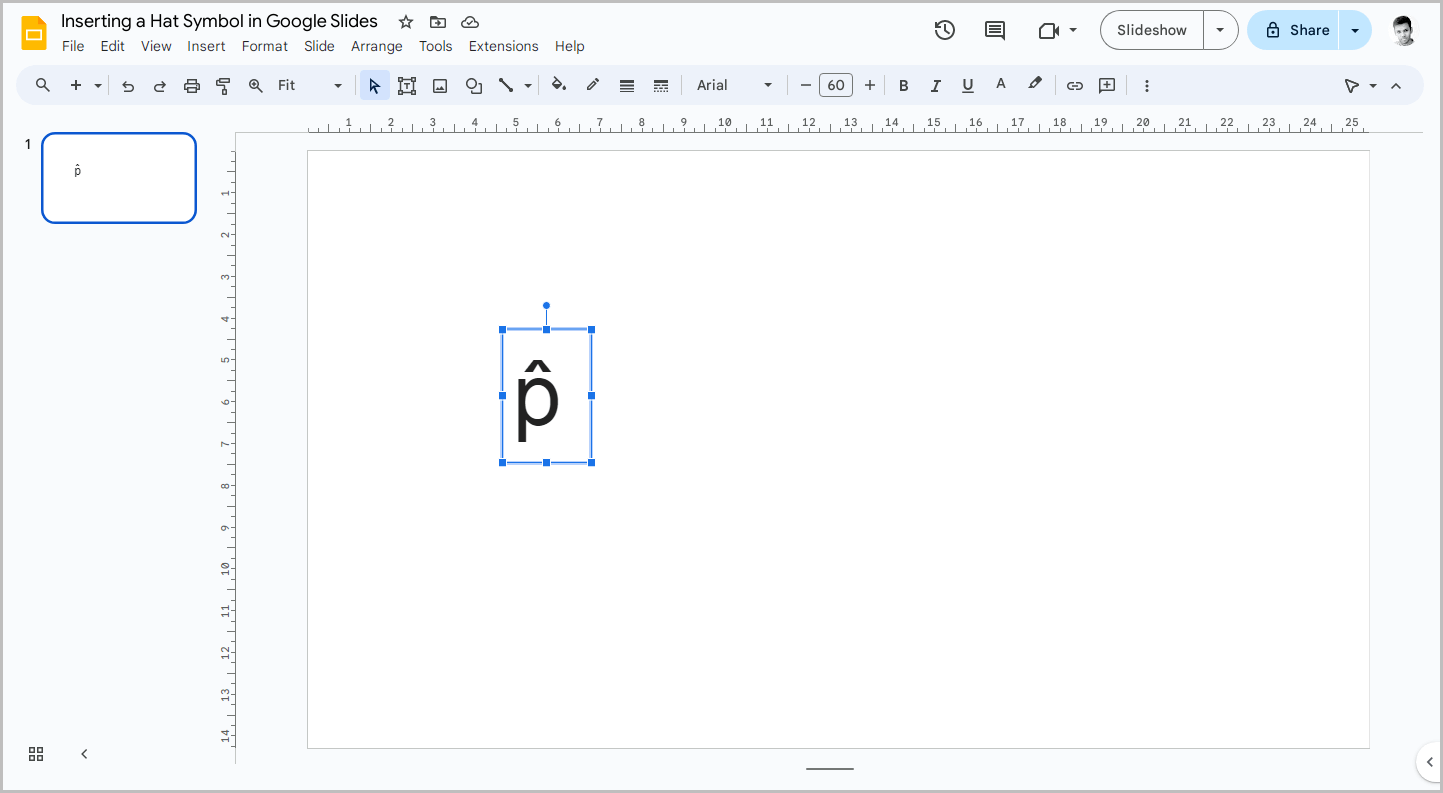Image resolution: width=1443 pixels, height=793 pixels.
Task: Insert a link with the link icon
Action: 1074,85
